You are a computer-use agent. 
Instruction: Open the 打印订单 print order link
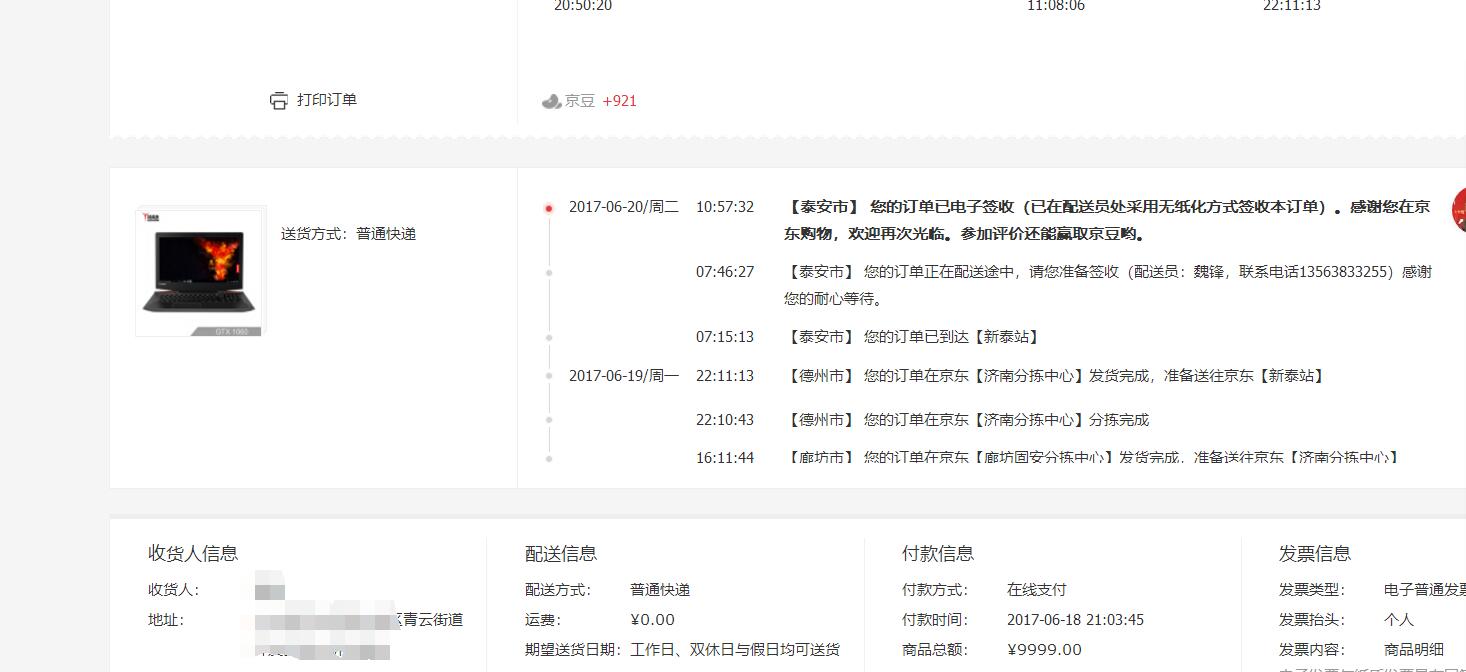point(327,100)
